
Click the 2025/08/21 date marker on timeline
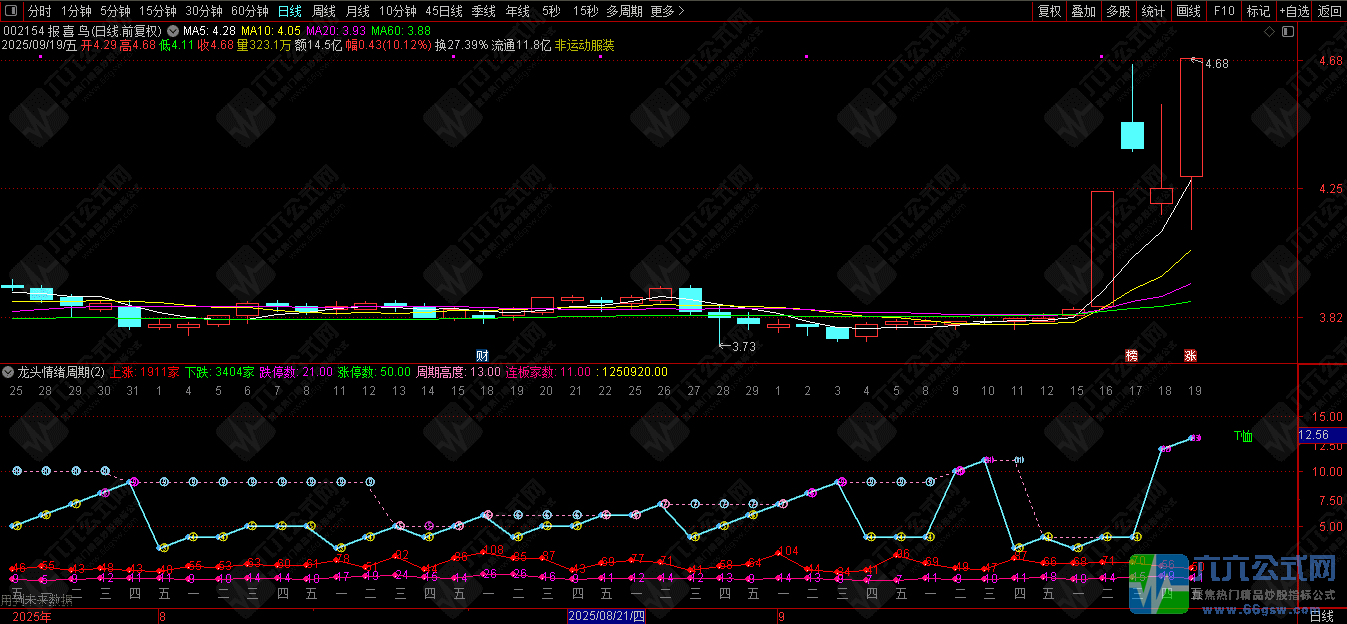(x=607, y=617)
